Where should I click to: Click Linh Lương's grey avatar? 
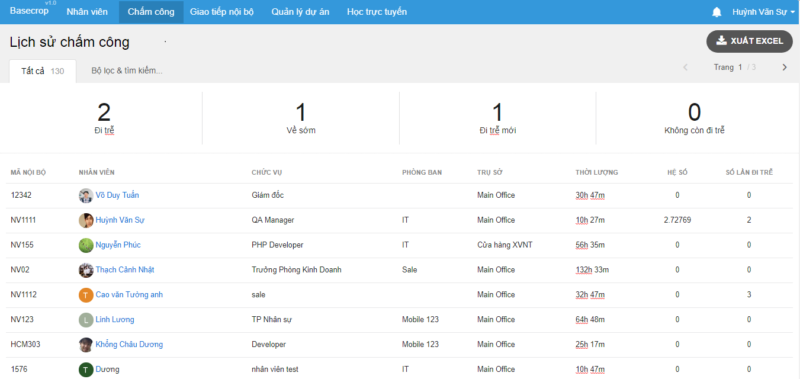point(86,320)
